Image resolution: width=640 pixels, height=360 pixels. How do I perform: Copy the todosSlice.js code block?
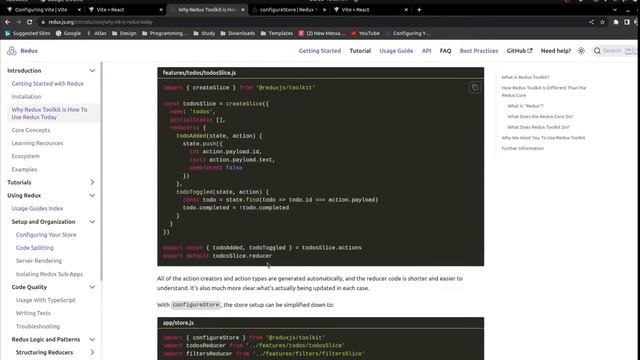click(x=474, y=87)
